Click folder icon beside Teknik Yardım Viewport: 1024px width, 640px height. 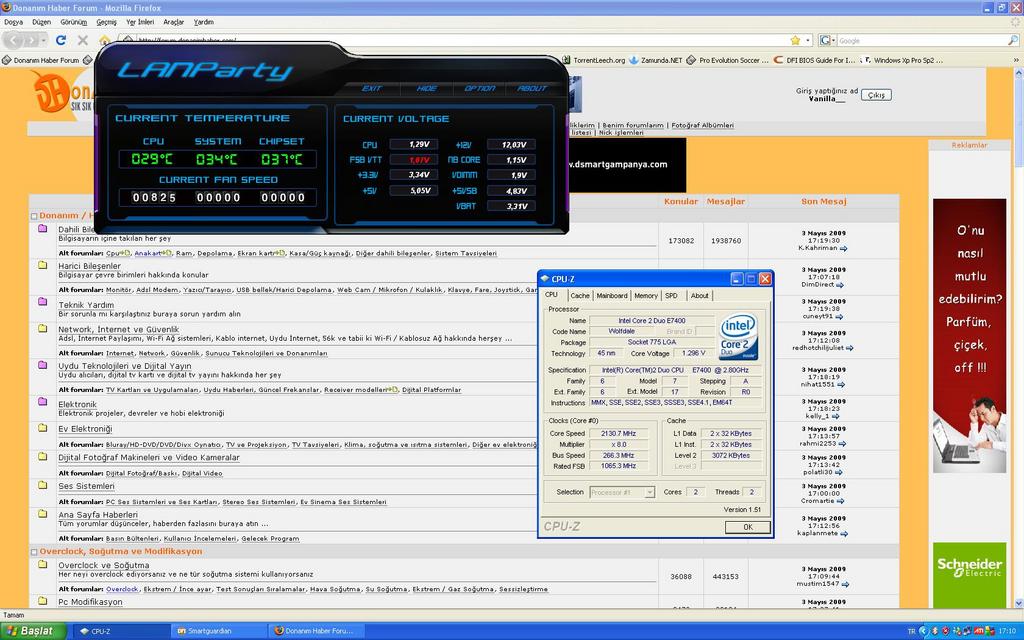click(x=42, y=302)
